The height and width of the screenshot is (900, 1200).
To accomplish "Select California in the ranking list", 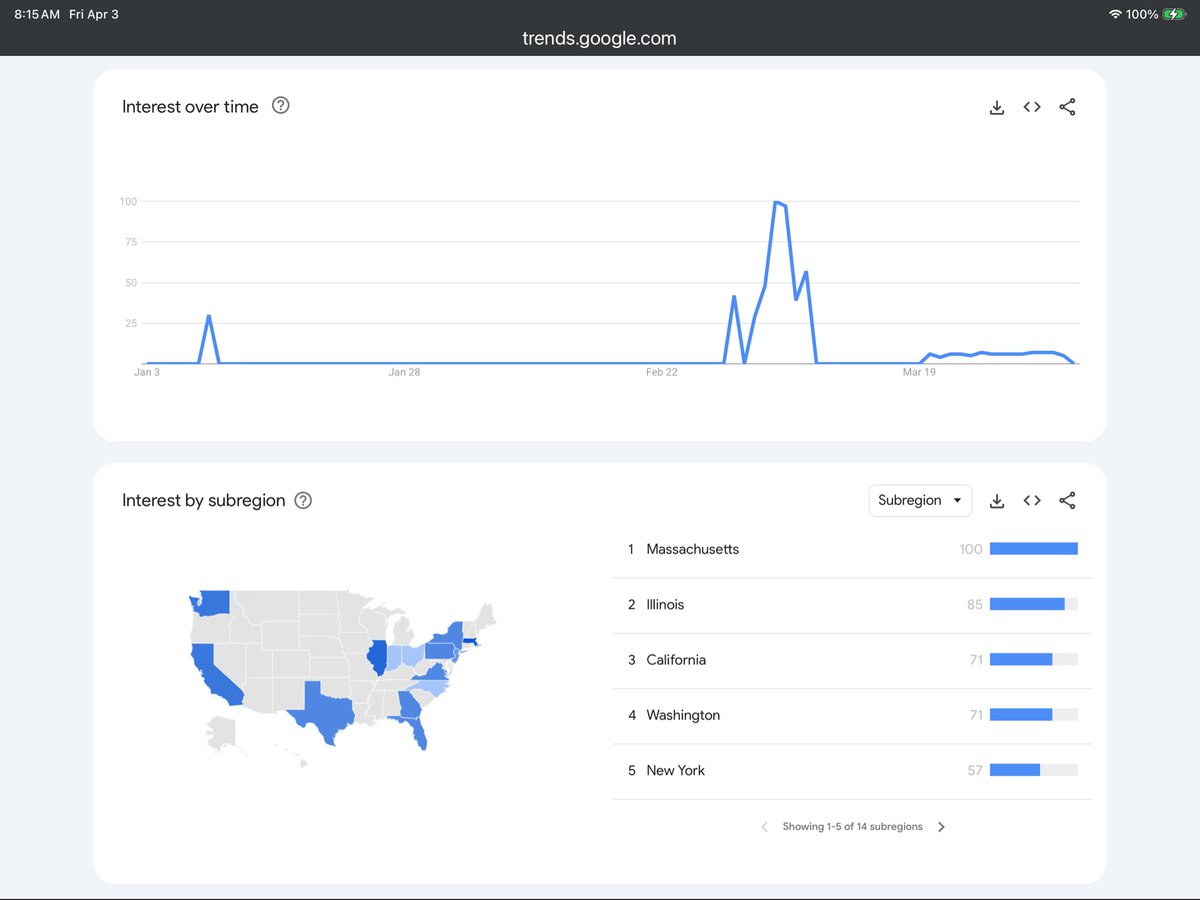I will 852,660.
